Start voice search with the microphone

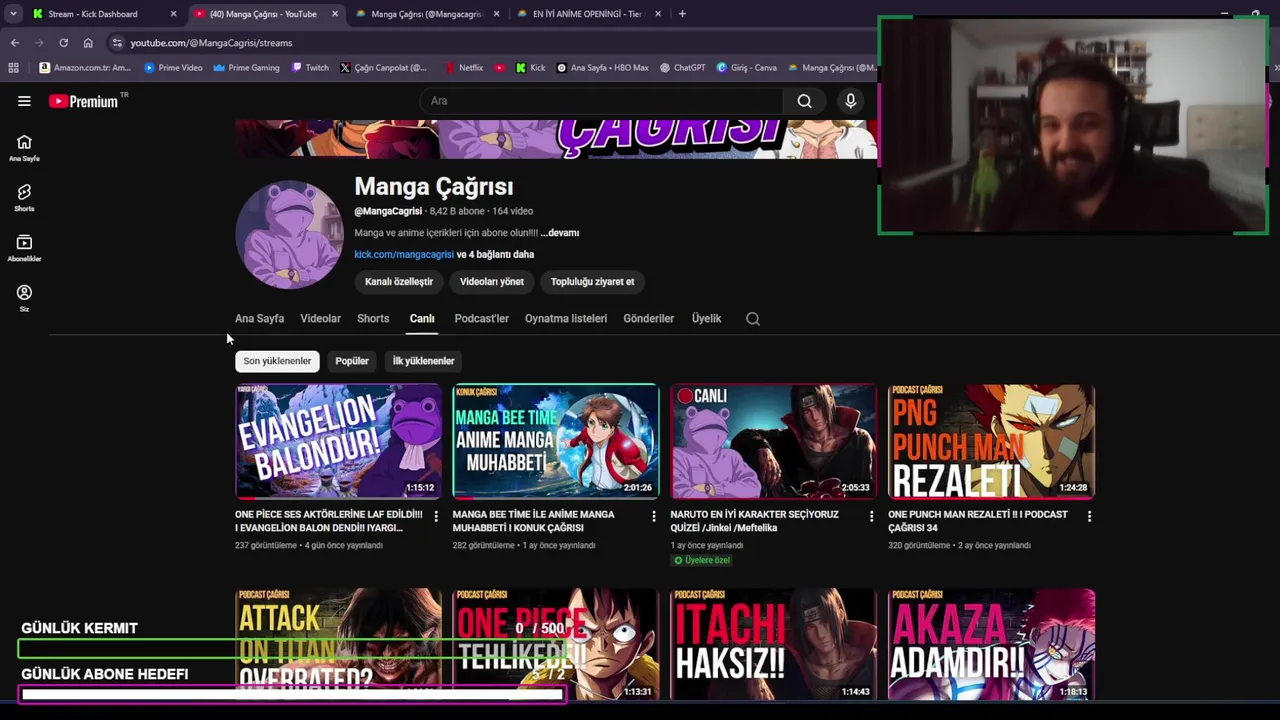851,101
